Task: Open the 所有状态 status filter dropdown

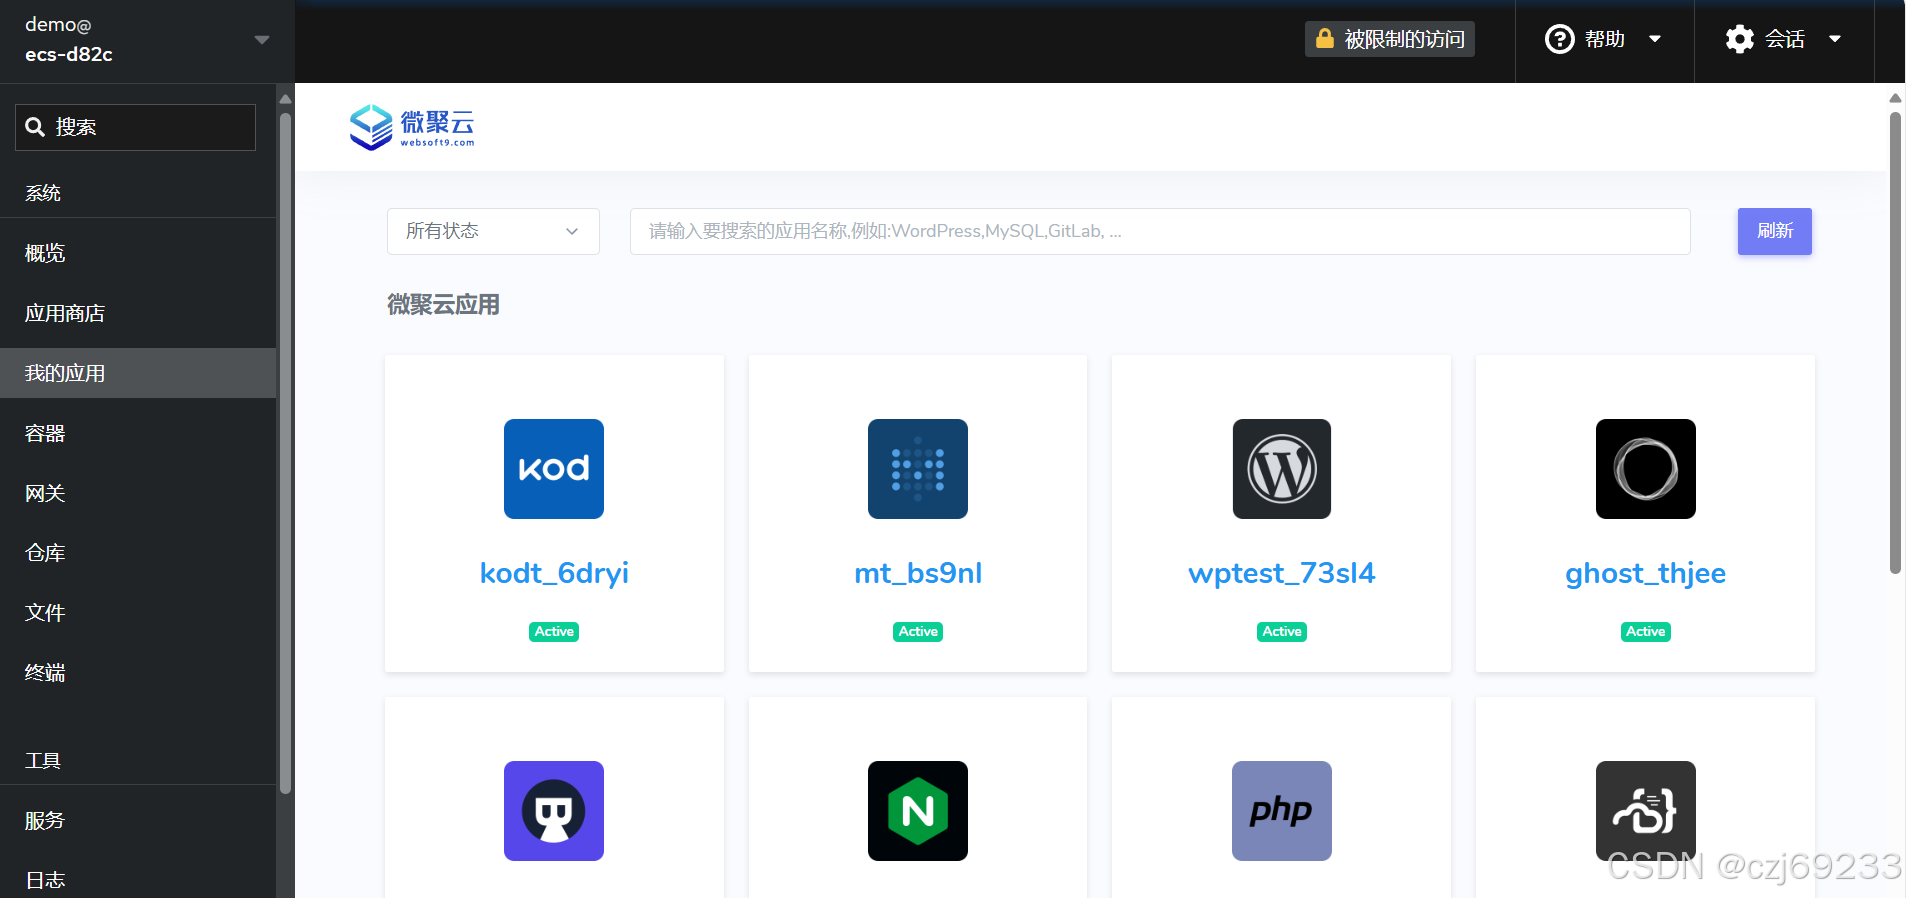Action: coord(493,231)
